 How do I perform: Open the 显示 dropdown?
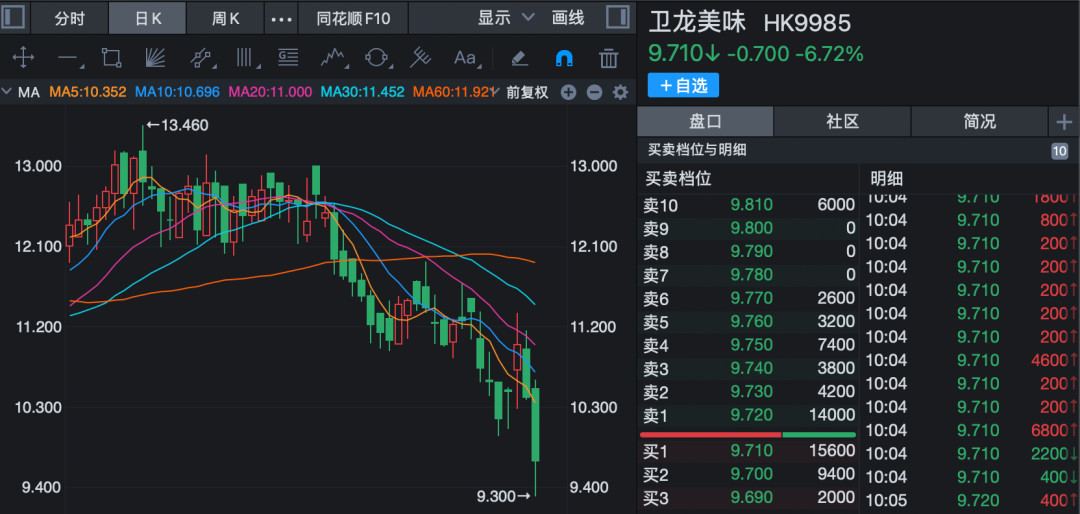tap(506, 18)
